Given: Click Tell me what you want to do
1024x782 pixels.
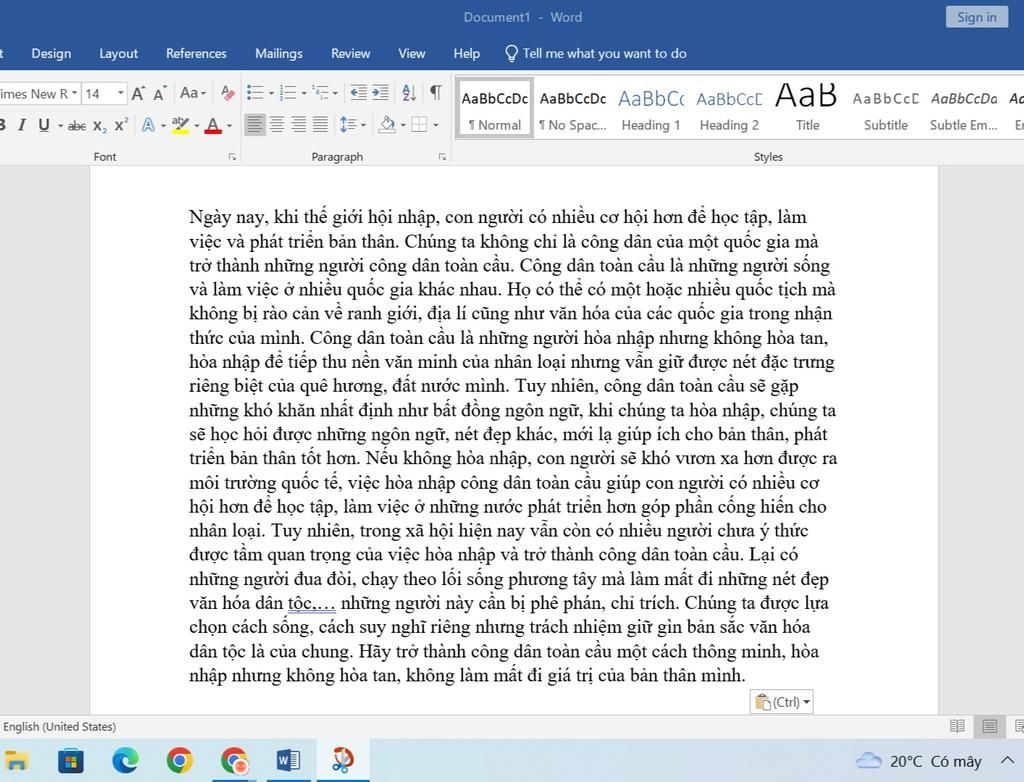Looking at the screenshot, I should [596, 54].
